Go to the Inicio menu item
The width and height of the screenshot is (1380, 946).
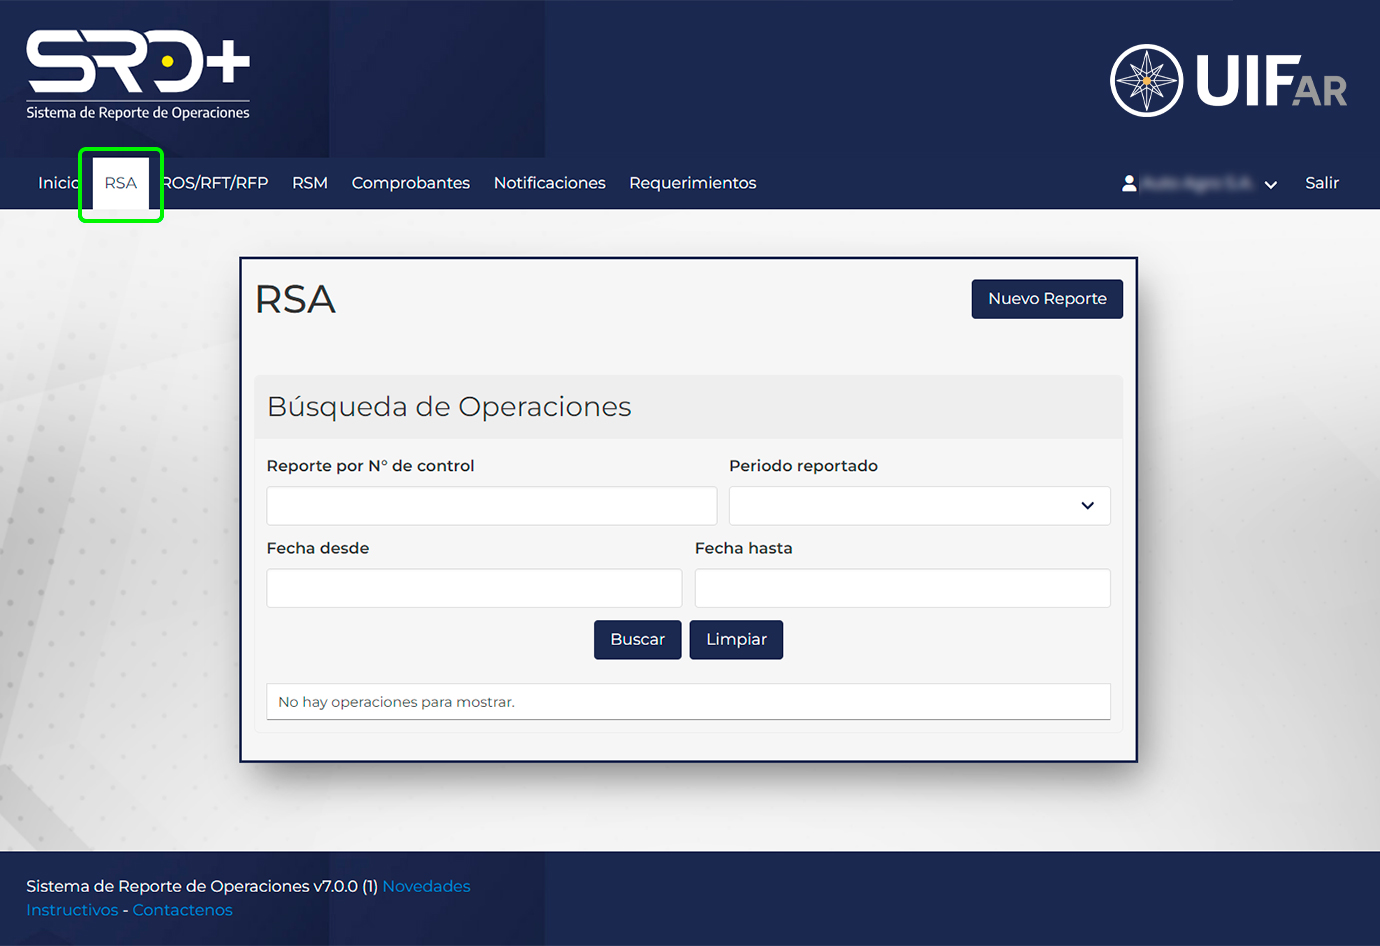[x=57, y=183]
